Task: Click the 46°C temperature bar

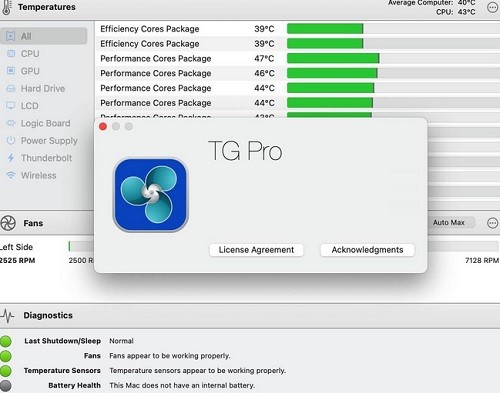Action: (332, 73)
